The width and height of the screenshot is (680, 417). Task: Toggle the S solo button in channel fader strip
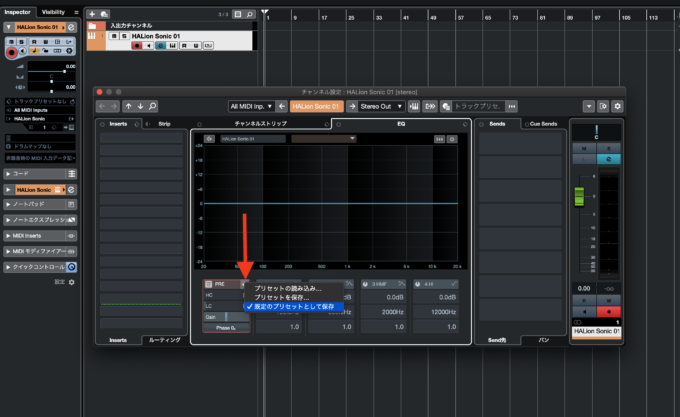(608, 149)
